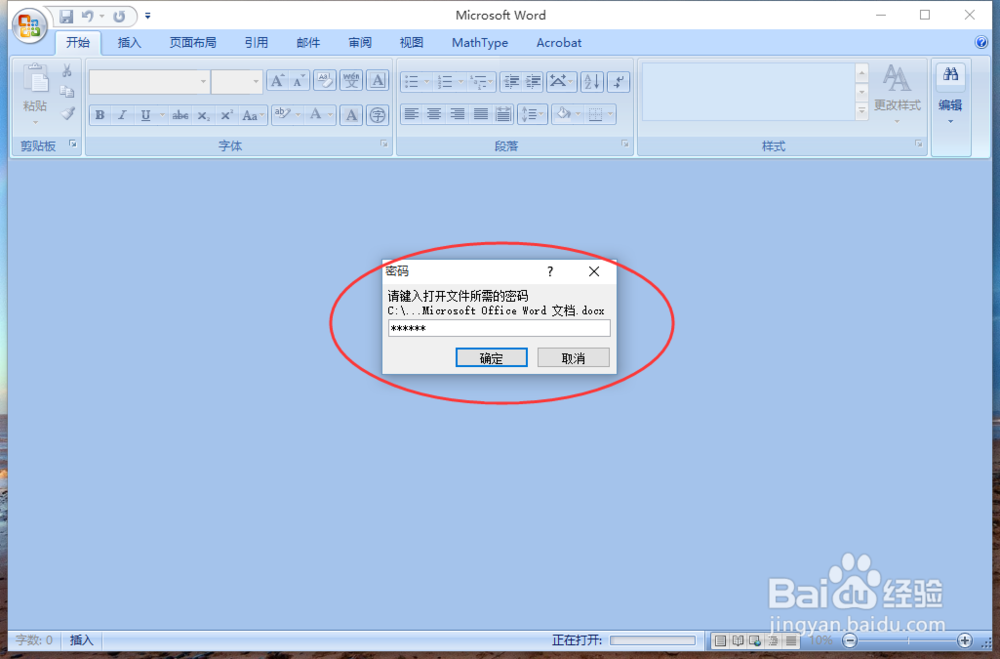Open the Customize Quick Access Toolbar arrow
This screenshot has width=1000, height=659.
point(148,16)
